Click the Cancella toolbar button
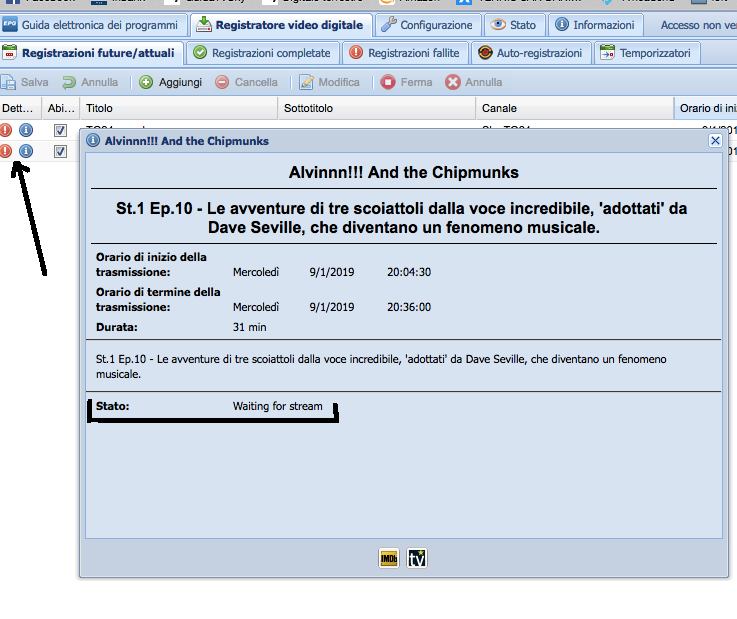The image size is (737, 619). coord(246,82)
